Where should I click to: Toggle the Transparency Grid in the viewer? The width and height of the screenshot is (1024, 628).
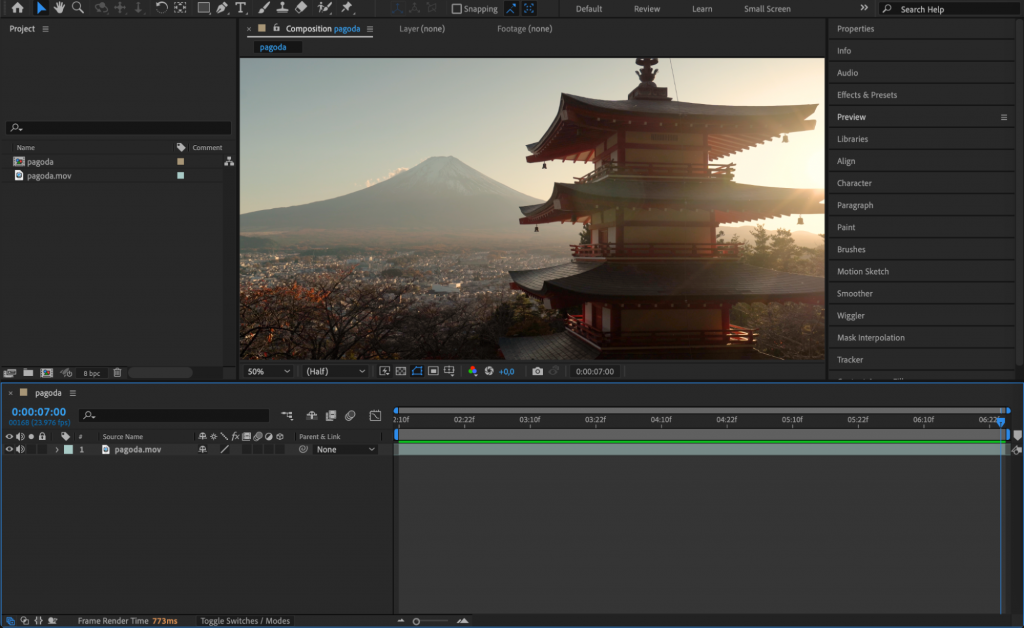(399, 370)
